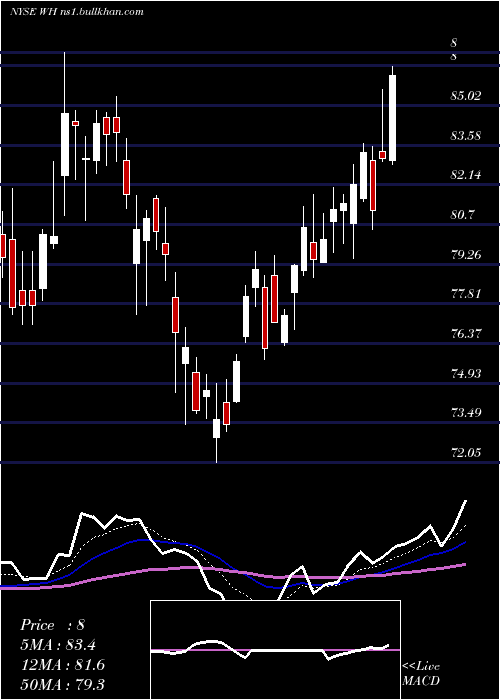500x700 pixels.
Task: Click the 85.02 price level label
Action: click(466, 96)
